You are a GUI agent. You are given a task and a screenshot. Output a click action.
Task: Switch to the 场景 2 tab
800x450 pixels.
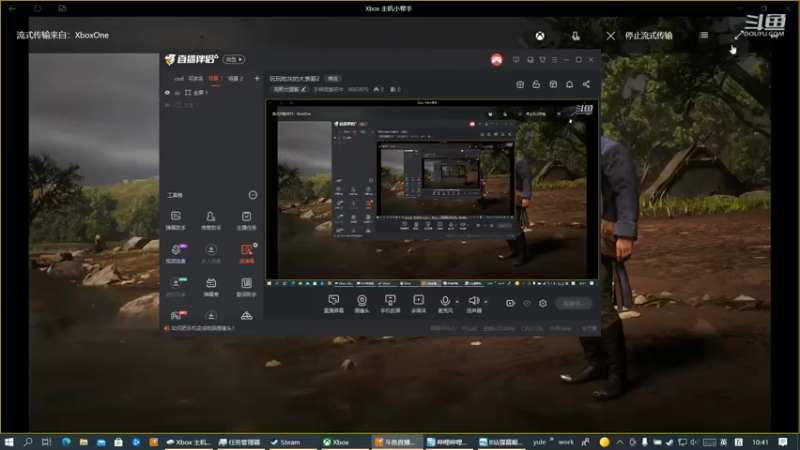coord(235,79)
